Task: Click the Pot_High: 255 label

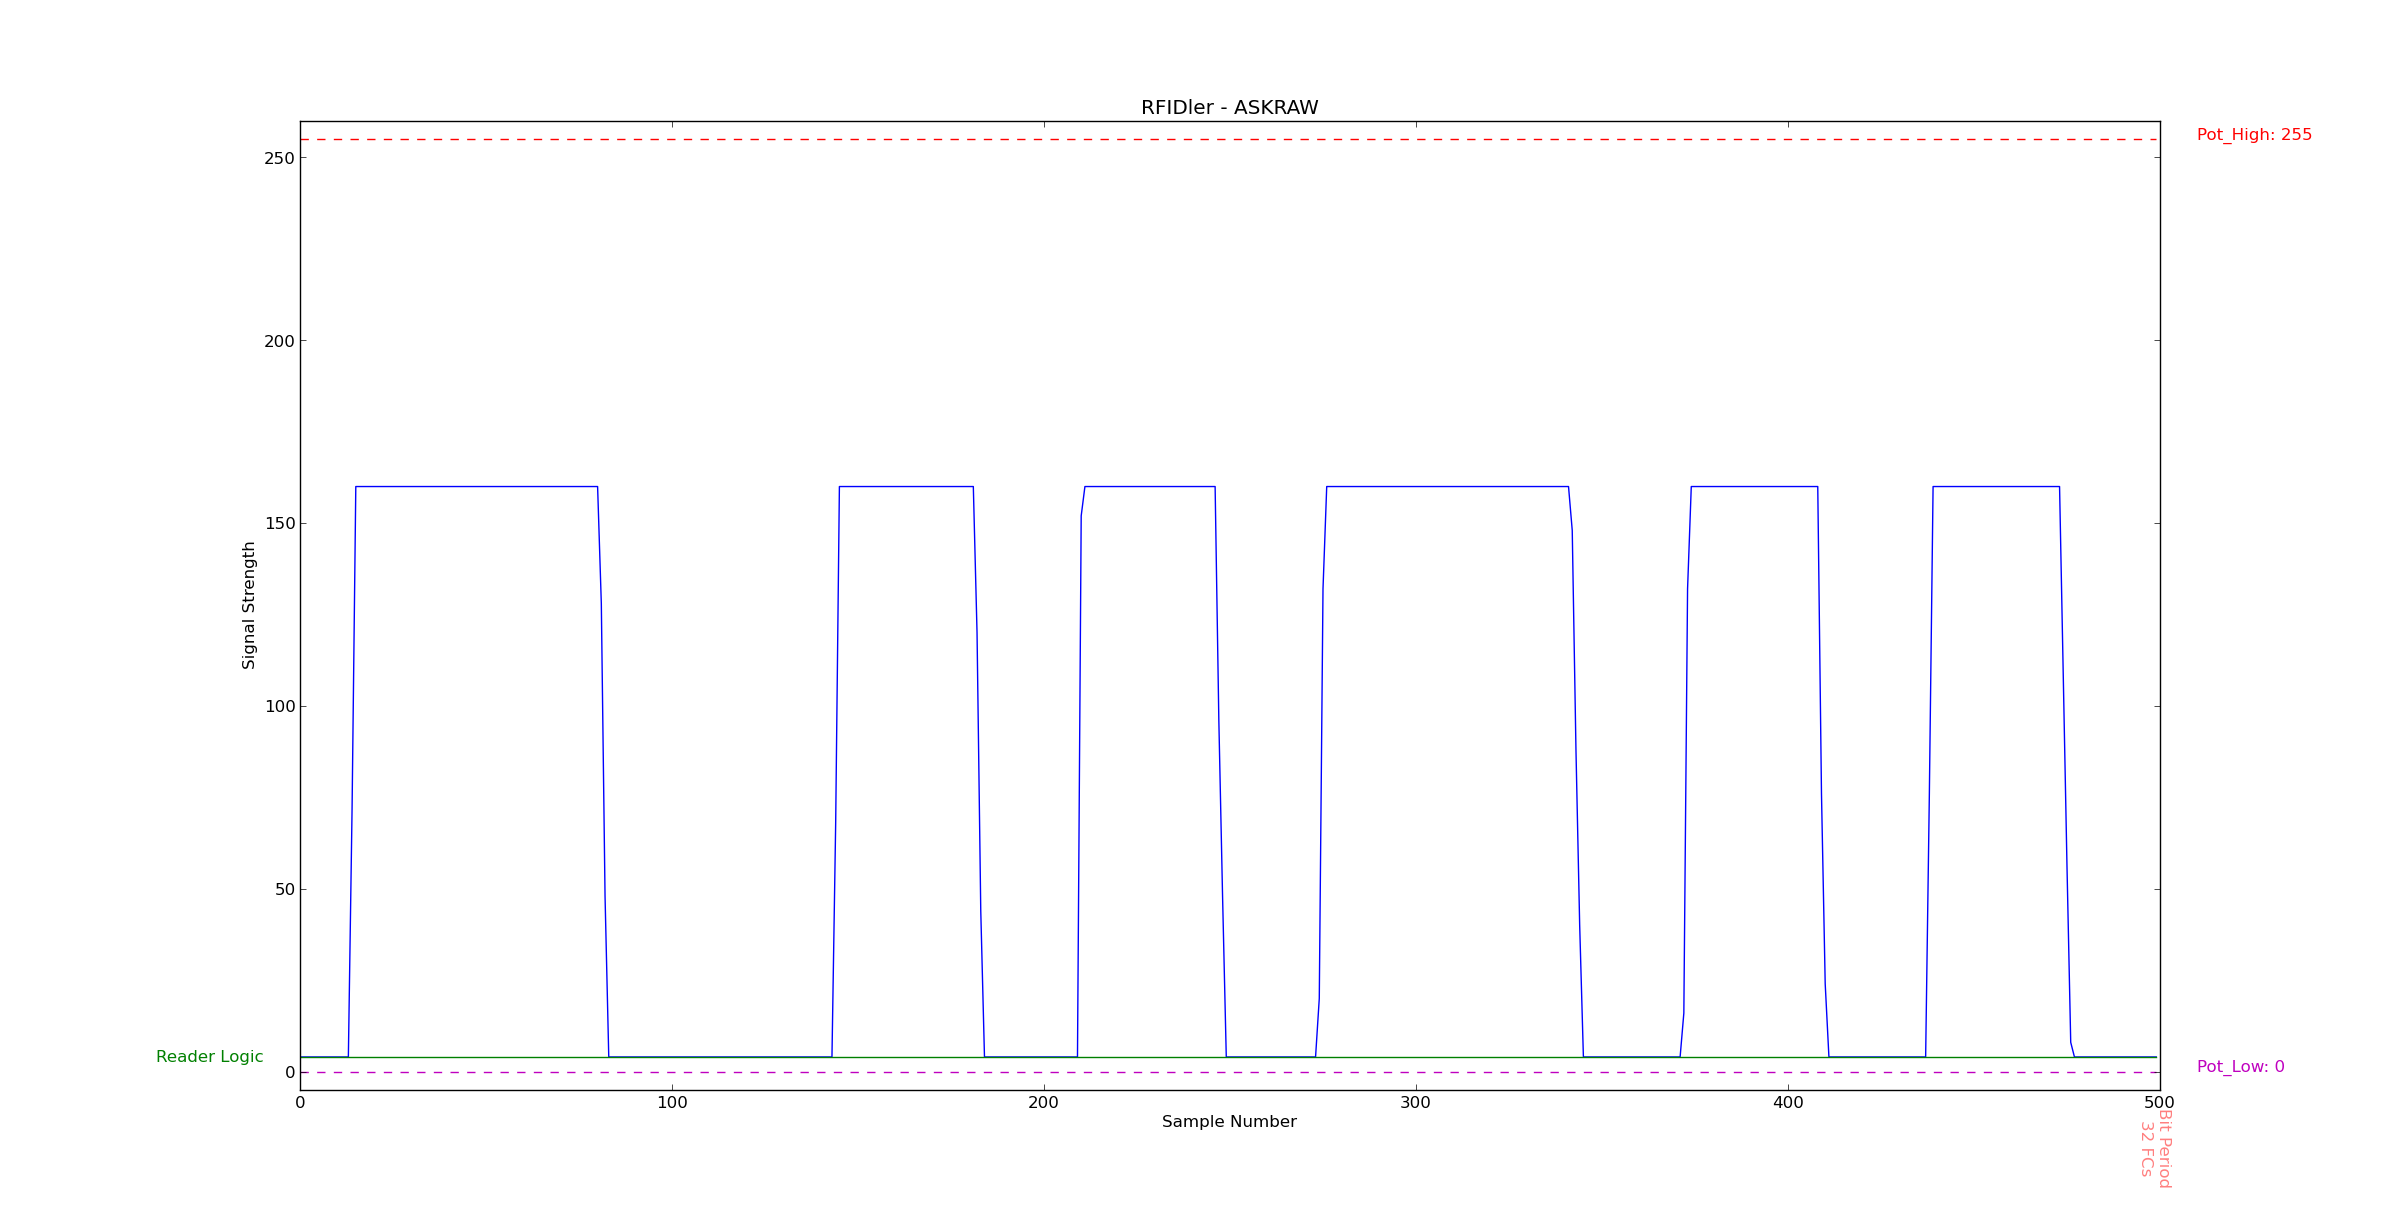Action: [x=2254, y=135]
